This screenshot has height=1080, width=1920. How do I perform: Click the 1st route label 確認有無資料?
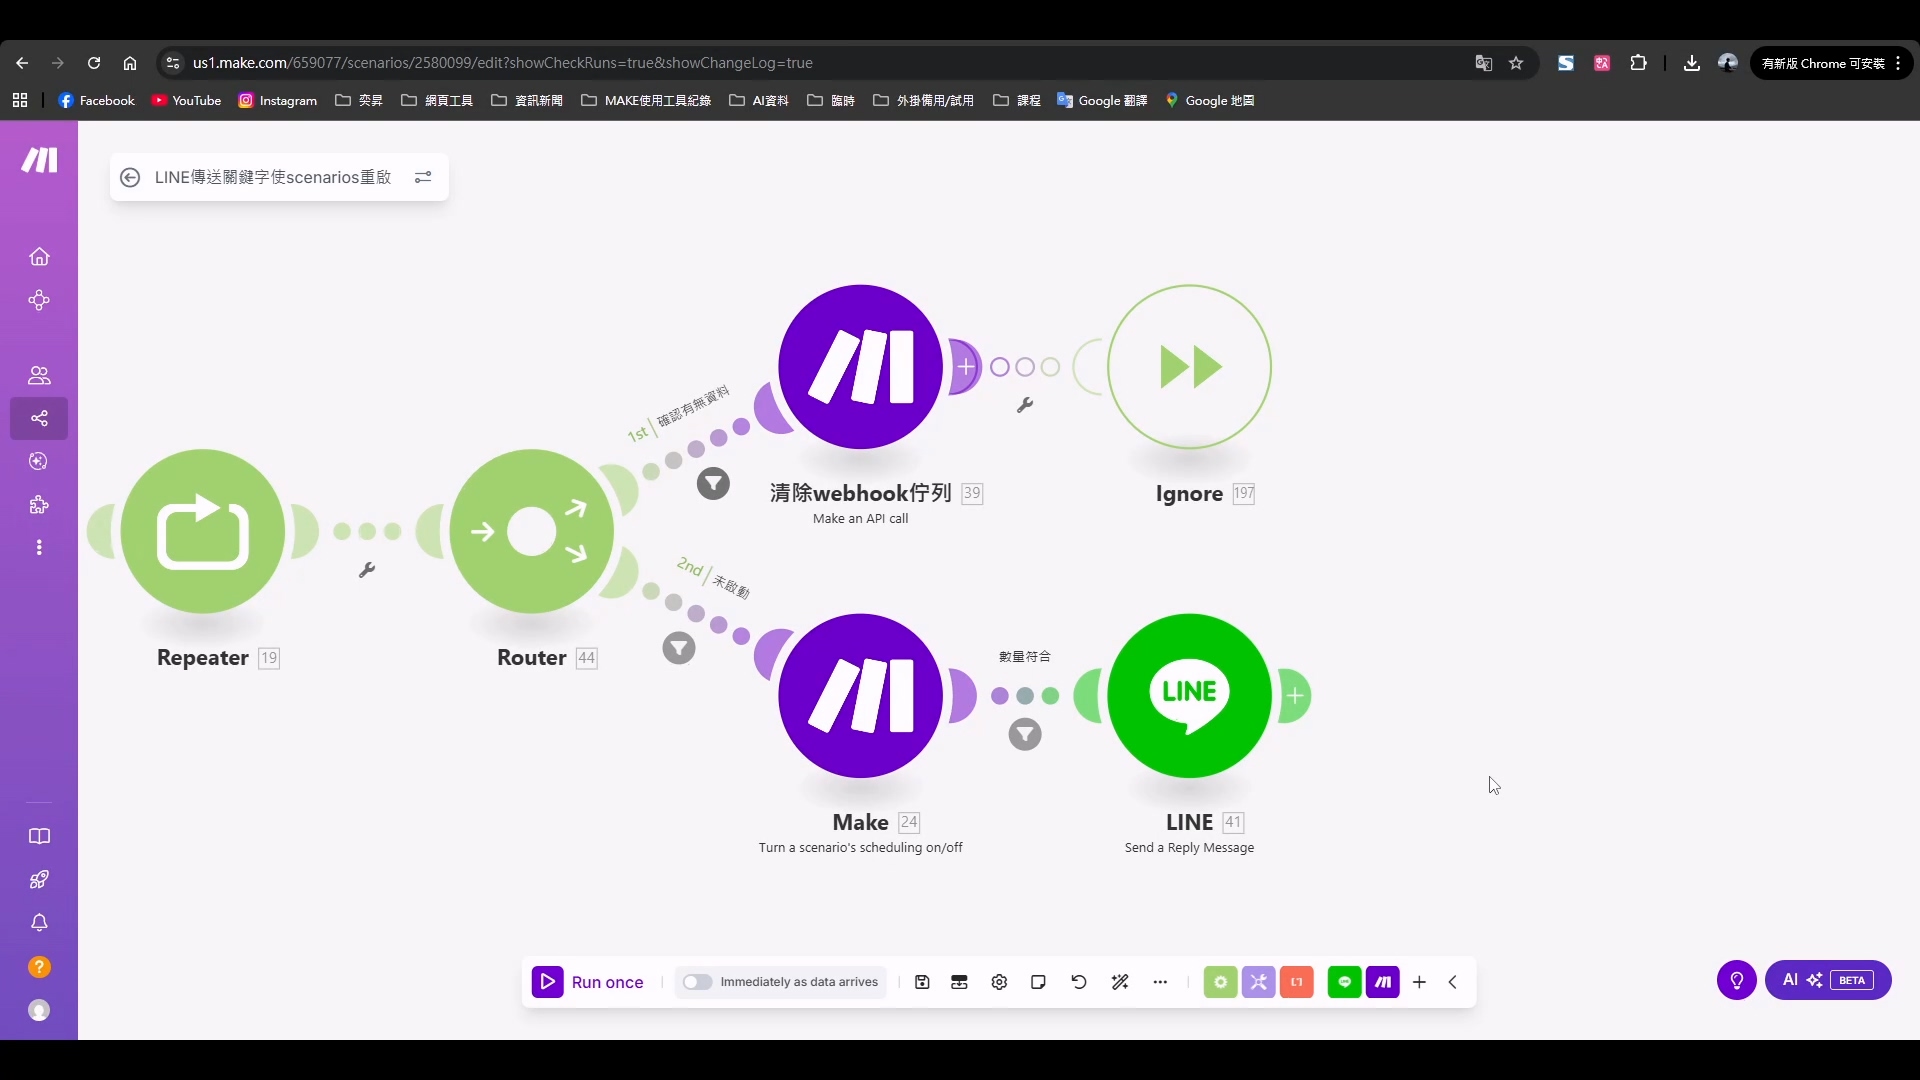(693, 408)
